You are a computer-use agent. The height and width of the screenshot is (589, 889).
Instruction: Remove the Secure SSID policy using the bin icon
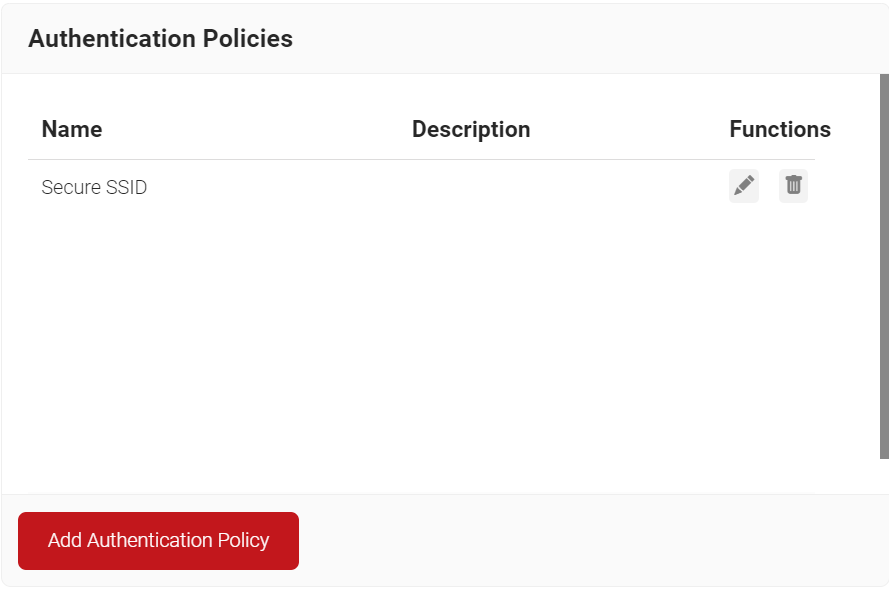click(793, 186)
